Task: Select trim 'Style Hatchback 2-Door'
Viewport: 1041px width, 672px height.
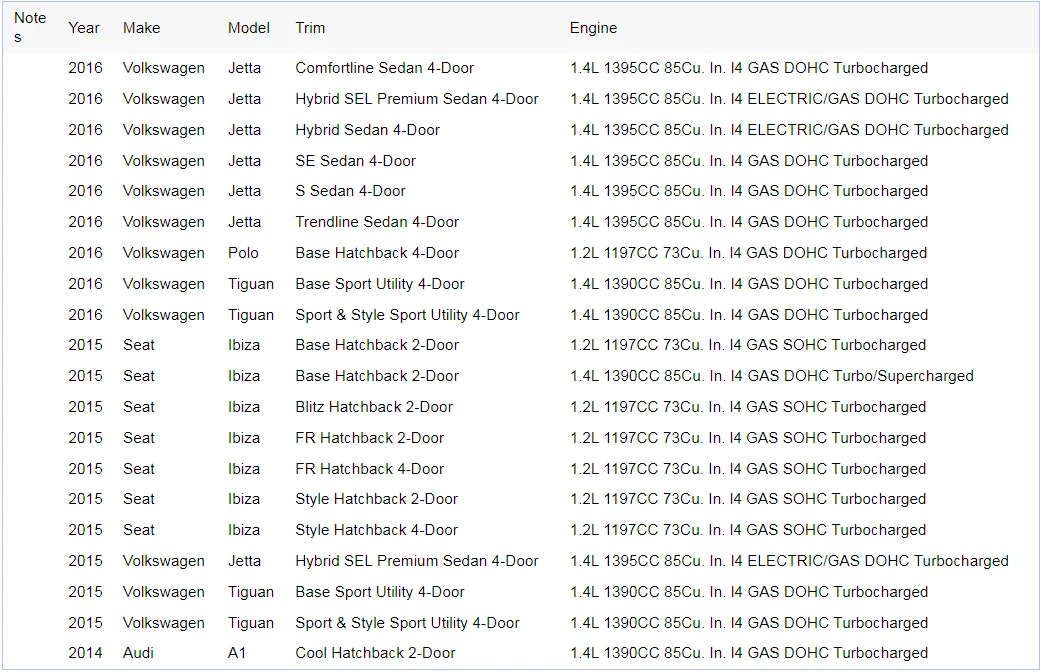Action: click(376, 499)
